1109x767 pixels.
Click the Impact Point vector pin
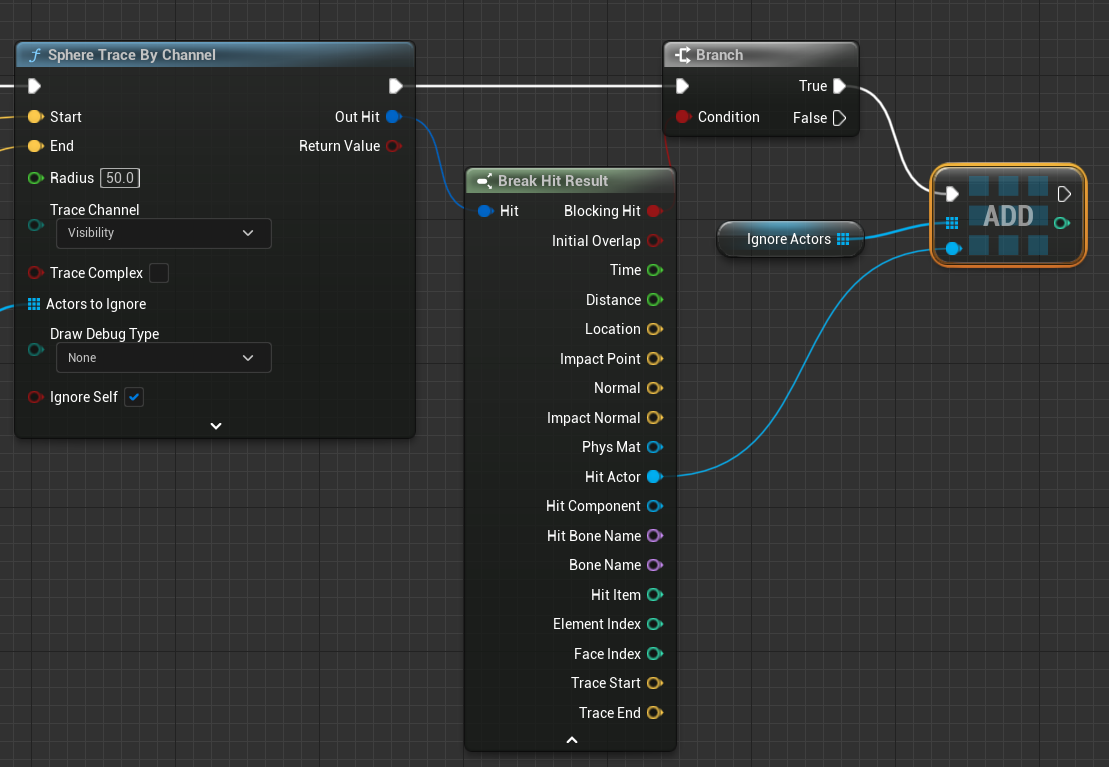pyautogui.click(x=654, y=359)
